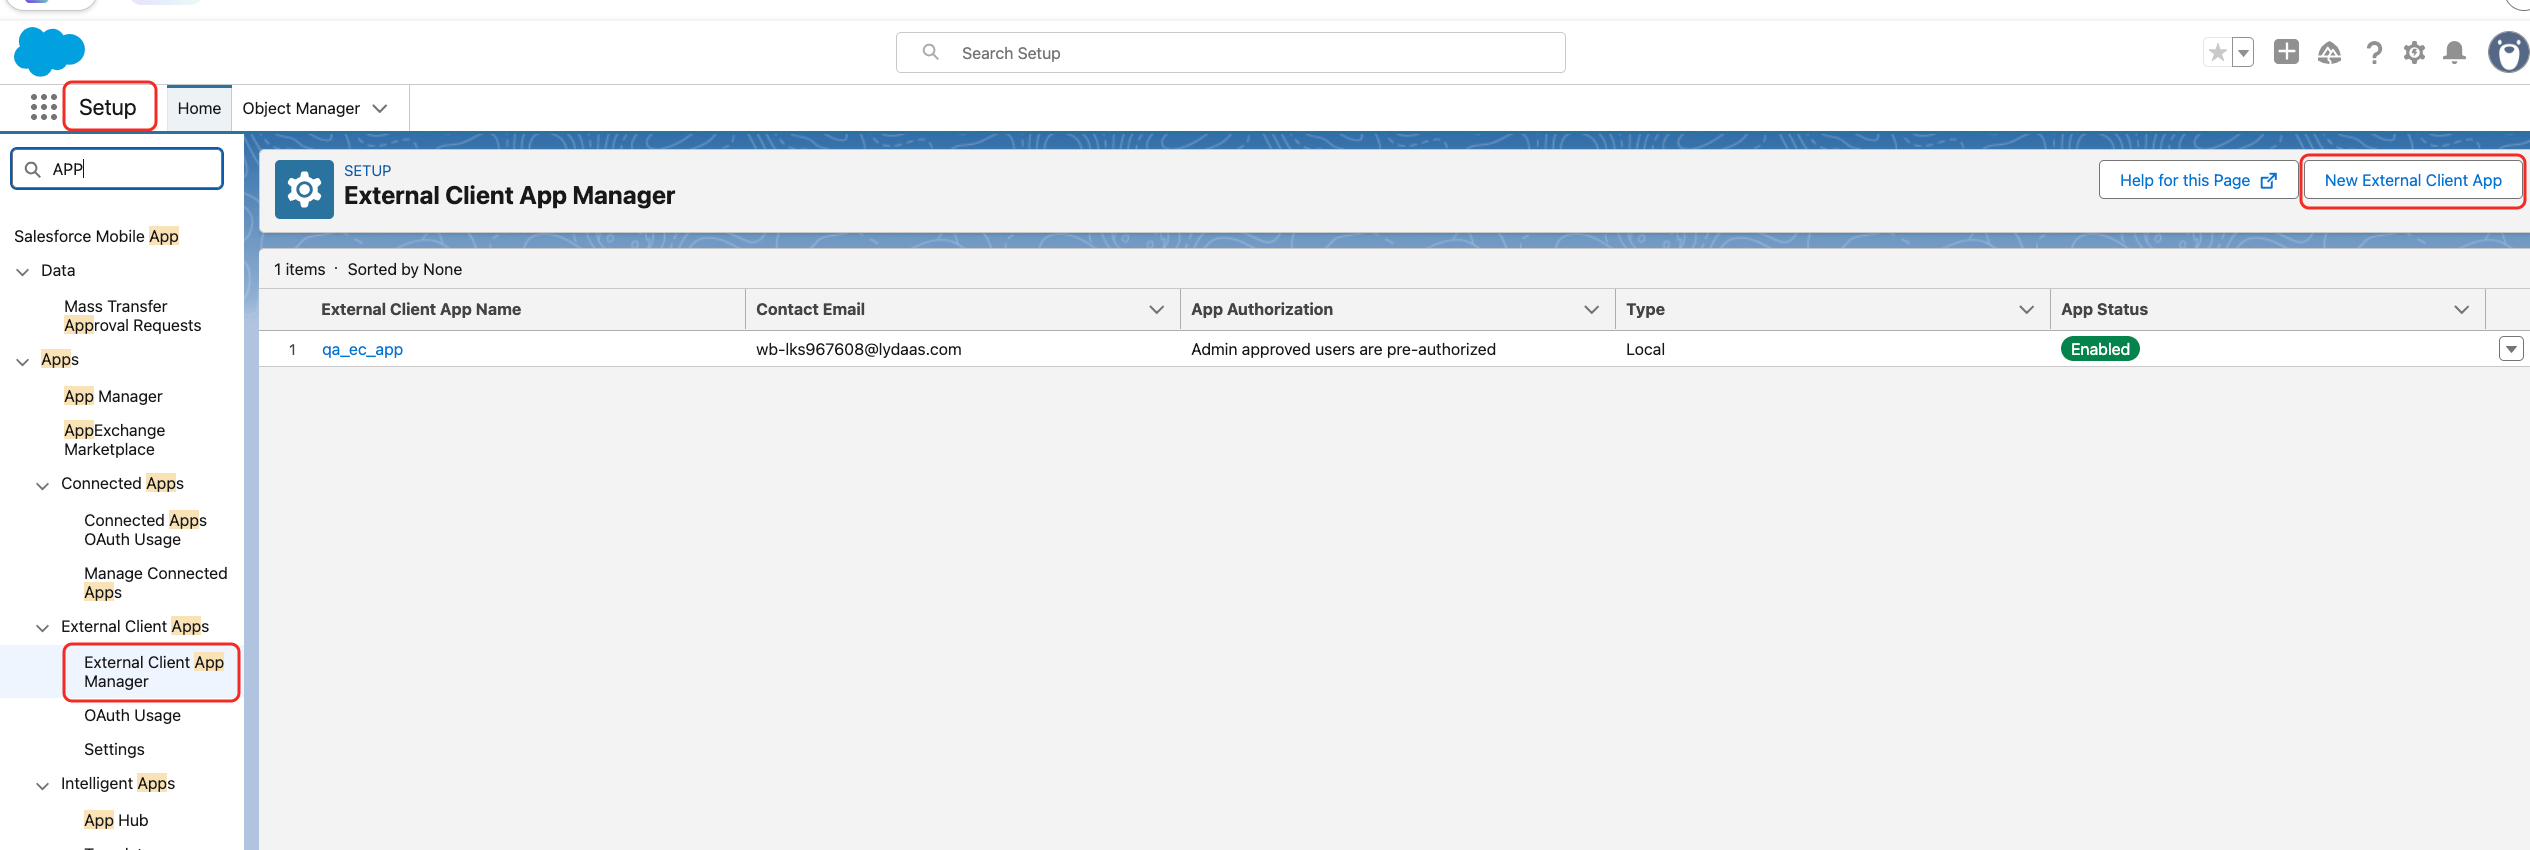Open the global actions plus icon
Viewport: 2530px width, 850px height.
coord(2286,52)
